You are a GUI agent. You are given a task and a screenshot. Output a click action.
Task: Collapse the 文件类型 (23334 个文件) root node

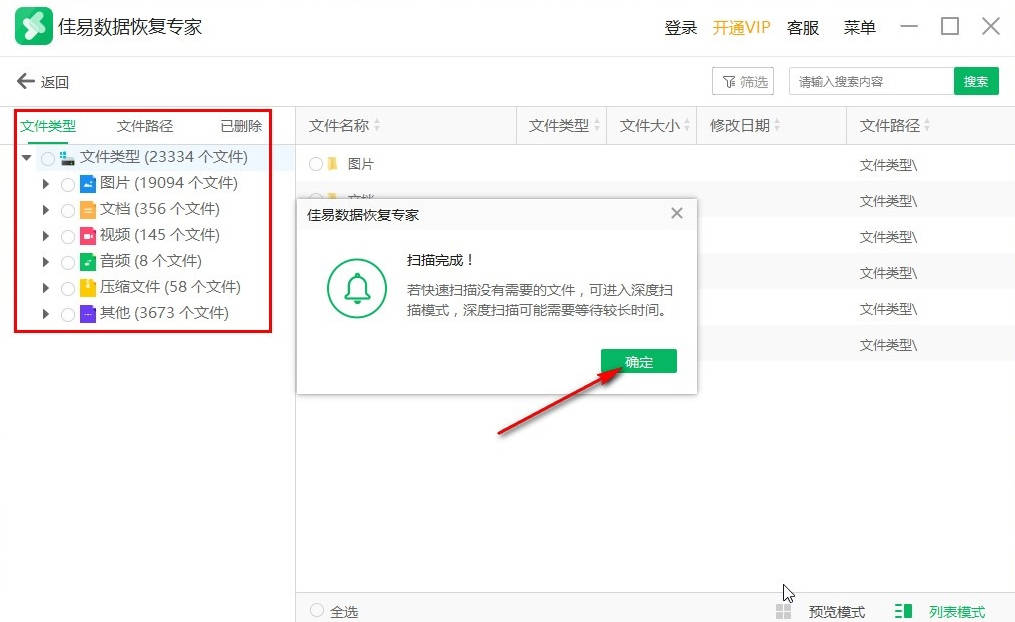[x=27, y=157]
